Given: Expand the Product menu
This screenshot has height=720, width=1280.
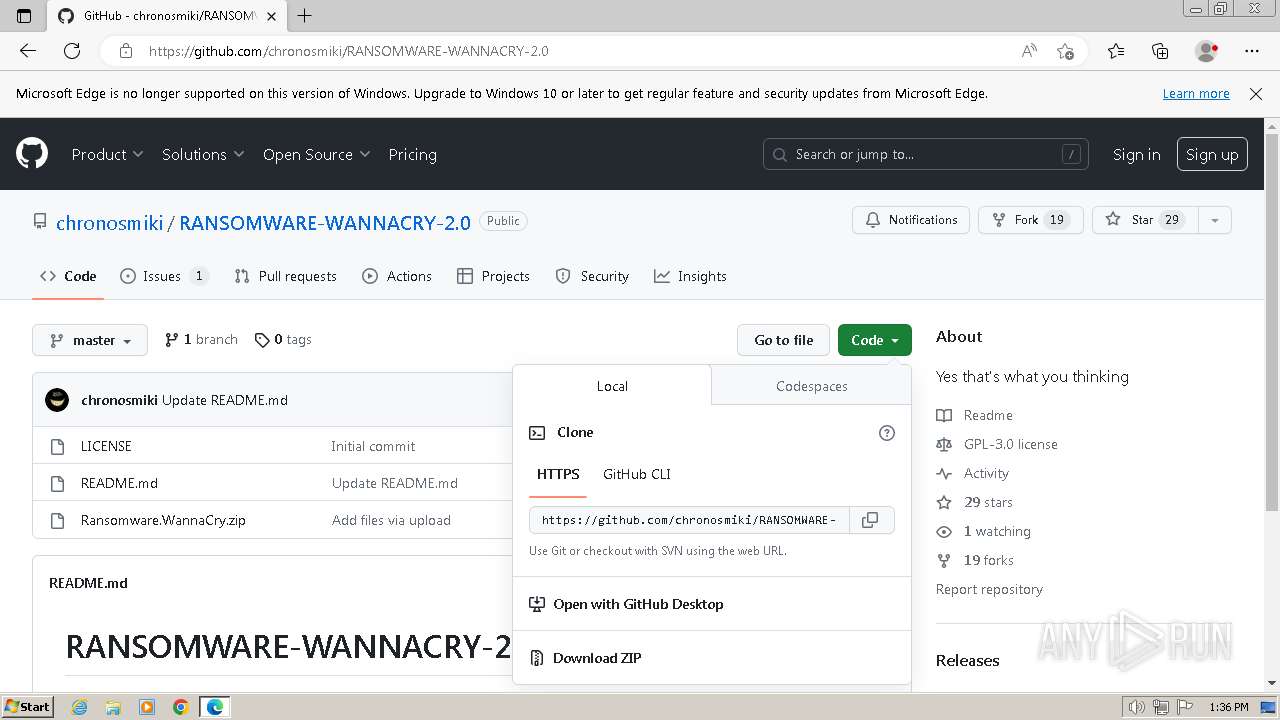Looking at the screenshot, I should pyautogui.click(x=107, y=154).
